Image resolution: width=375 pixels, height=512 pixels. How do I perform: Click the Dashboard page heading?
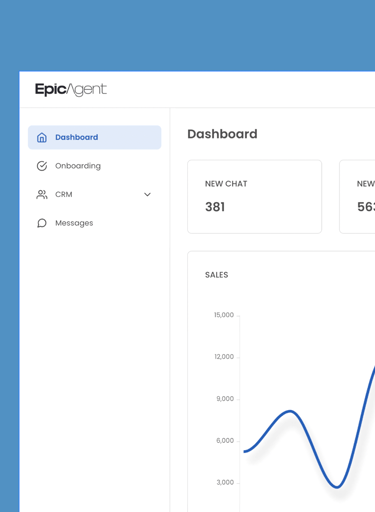coord(222,134)
